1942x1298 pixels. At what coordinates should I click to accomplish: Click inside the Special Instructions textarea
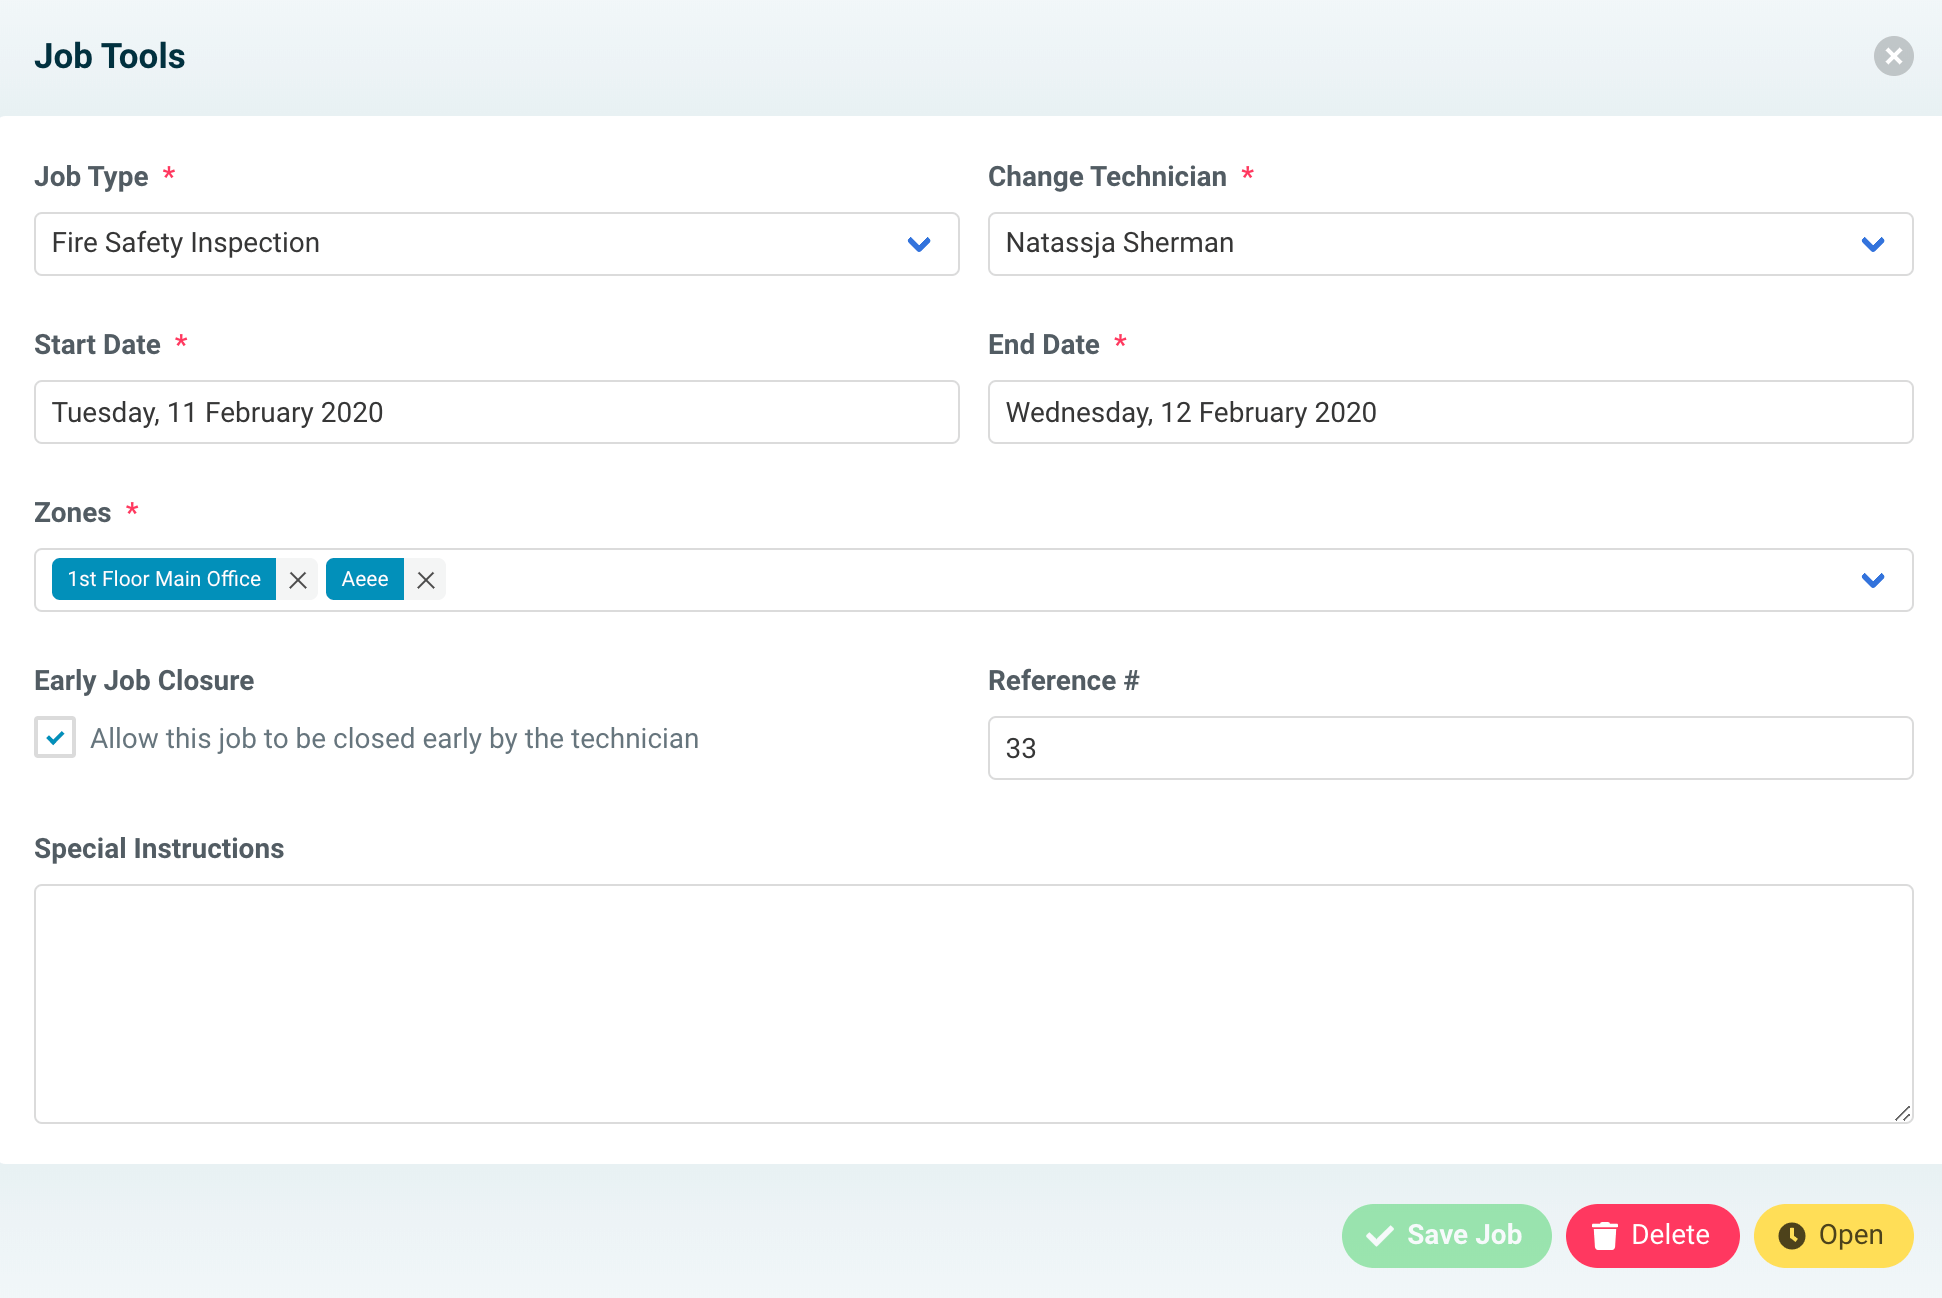[973, 1003]
